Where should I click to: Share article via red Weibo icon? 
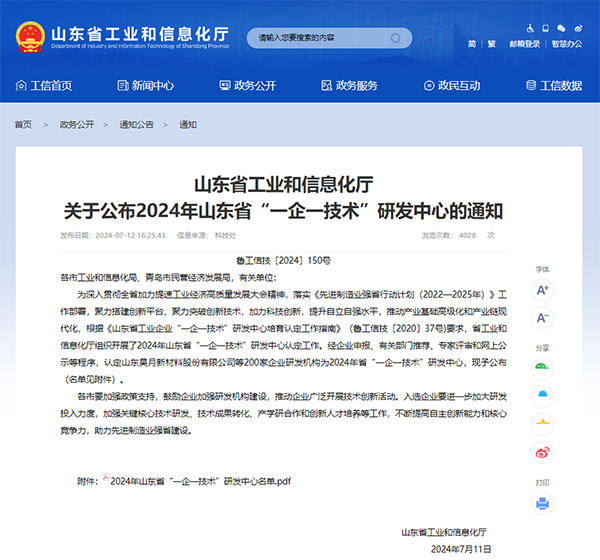coord(542,452)
